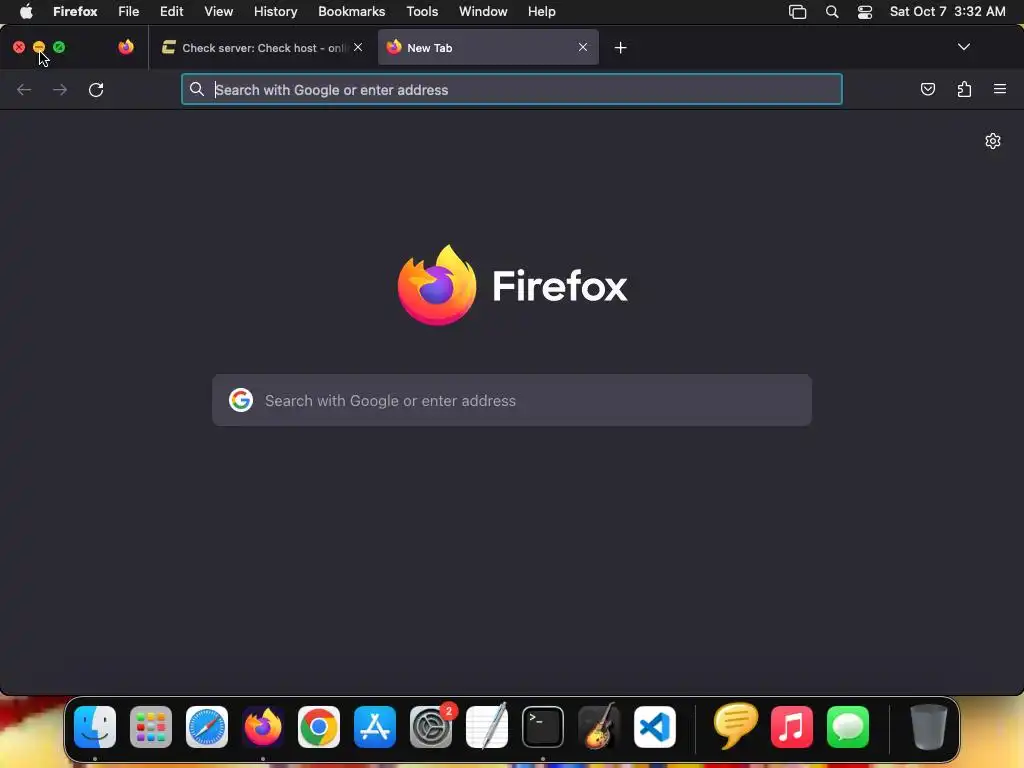This screenshot has height=768, width=1024.
Task: Close the Check server tab
Action: coord(358,47)
